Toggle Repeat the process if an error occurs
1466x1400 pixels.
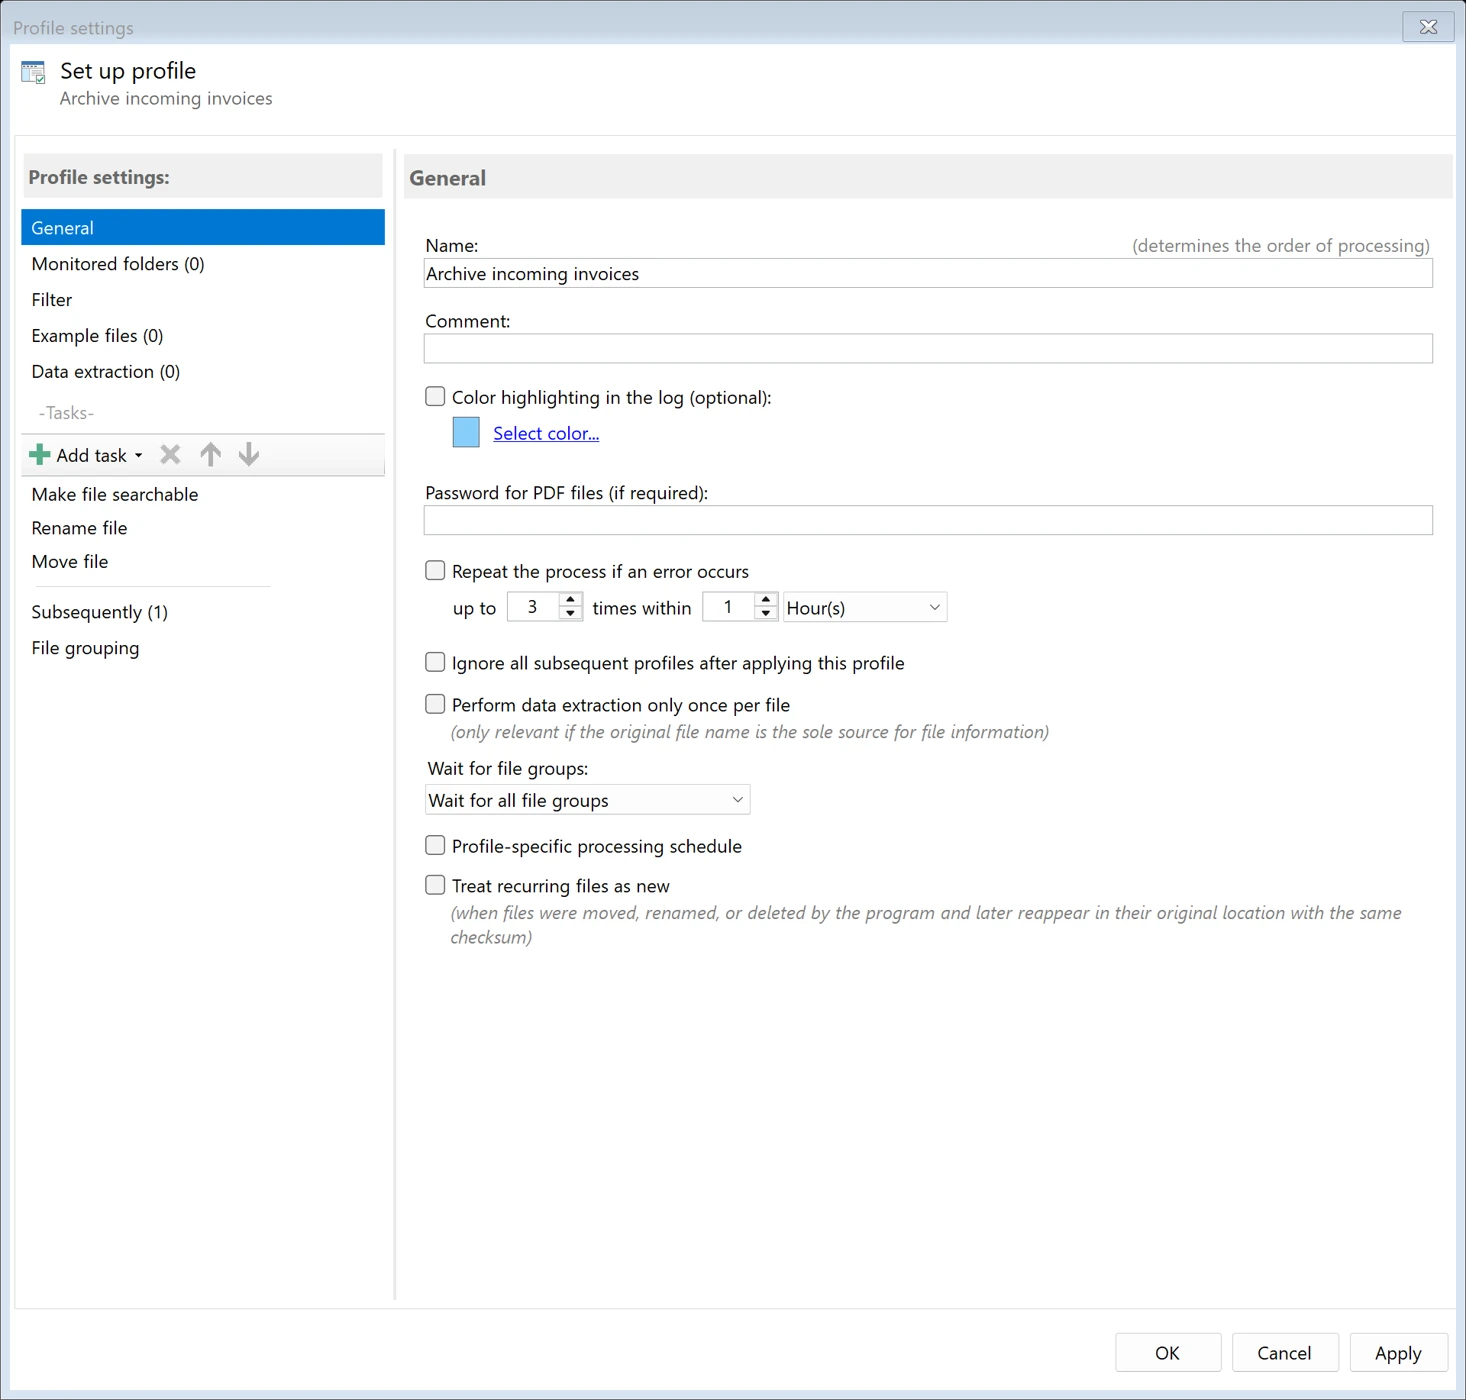435,571
